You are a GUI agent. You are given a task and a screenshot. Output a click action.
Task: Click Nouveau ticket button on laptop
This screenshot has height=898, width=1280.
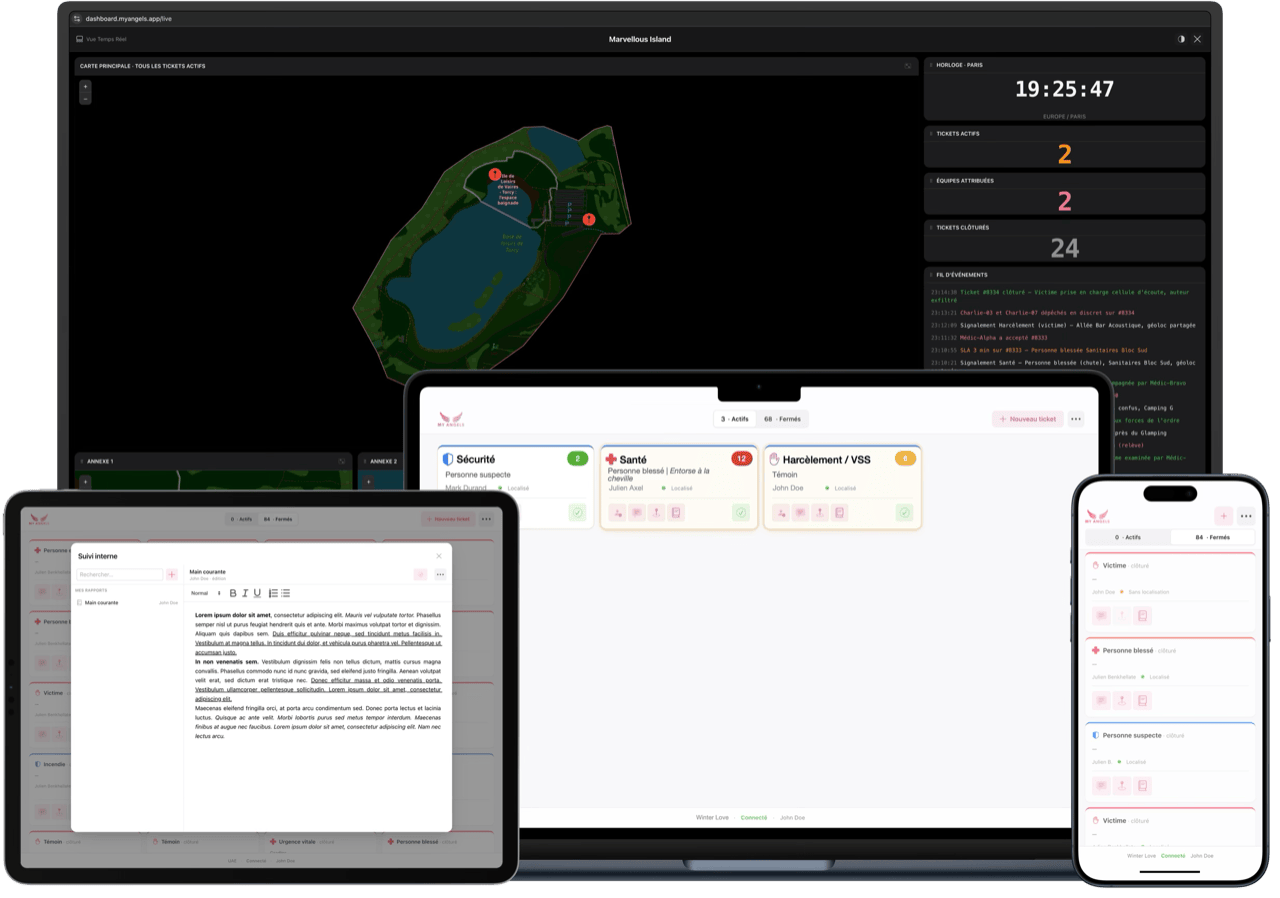click(x=1028, y=419)
